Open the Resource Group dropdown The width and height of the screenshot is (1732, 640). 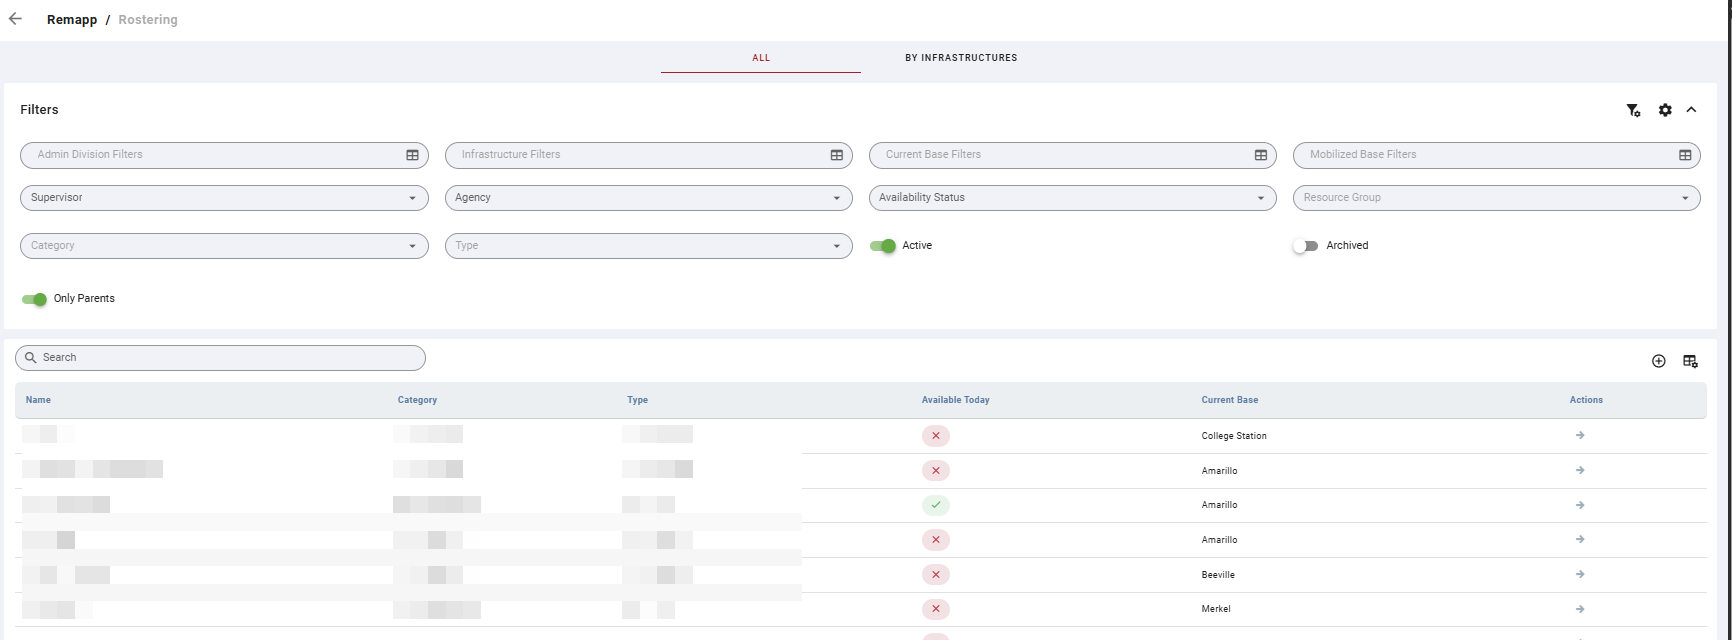(1496, 198)
